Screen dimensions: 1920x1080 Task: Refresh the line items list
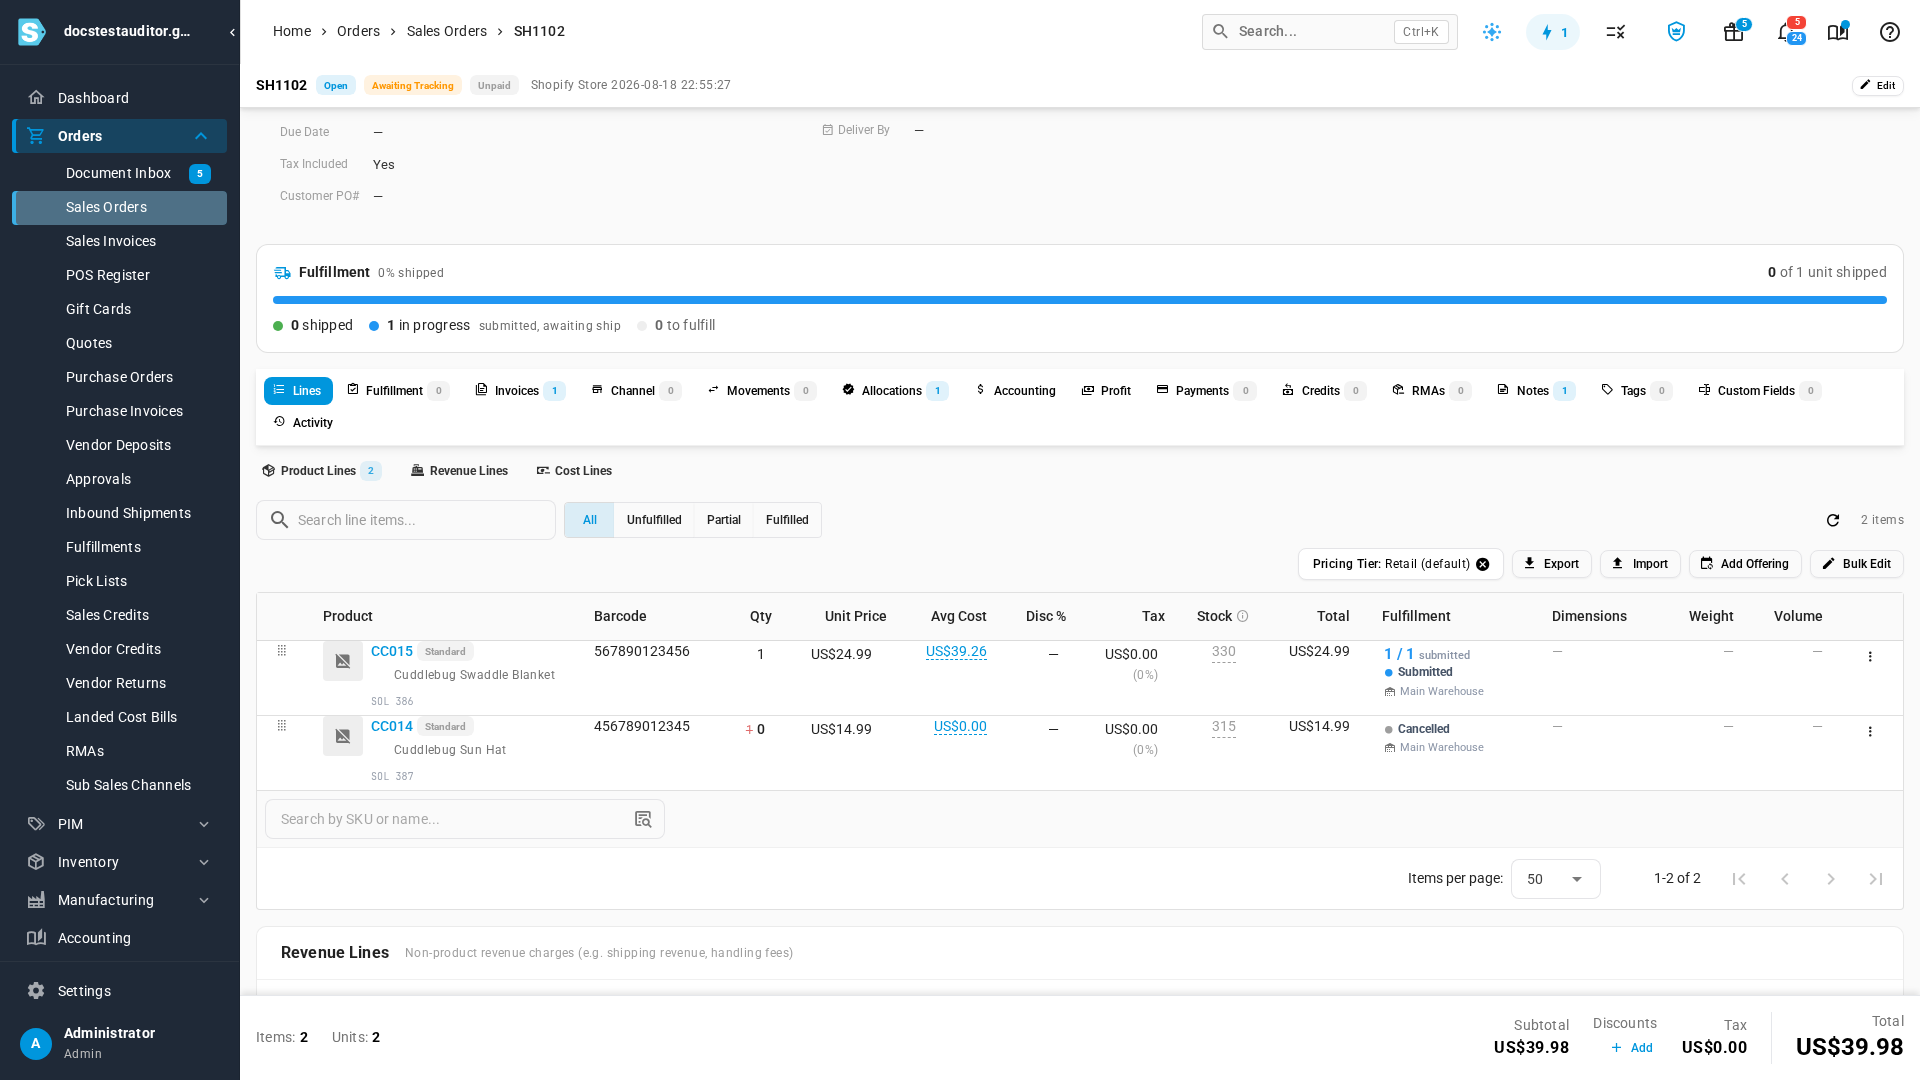coord(1833,520)
